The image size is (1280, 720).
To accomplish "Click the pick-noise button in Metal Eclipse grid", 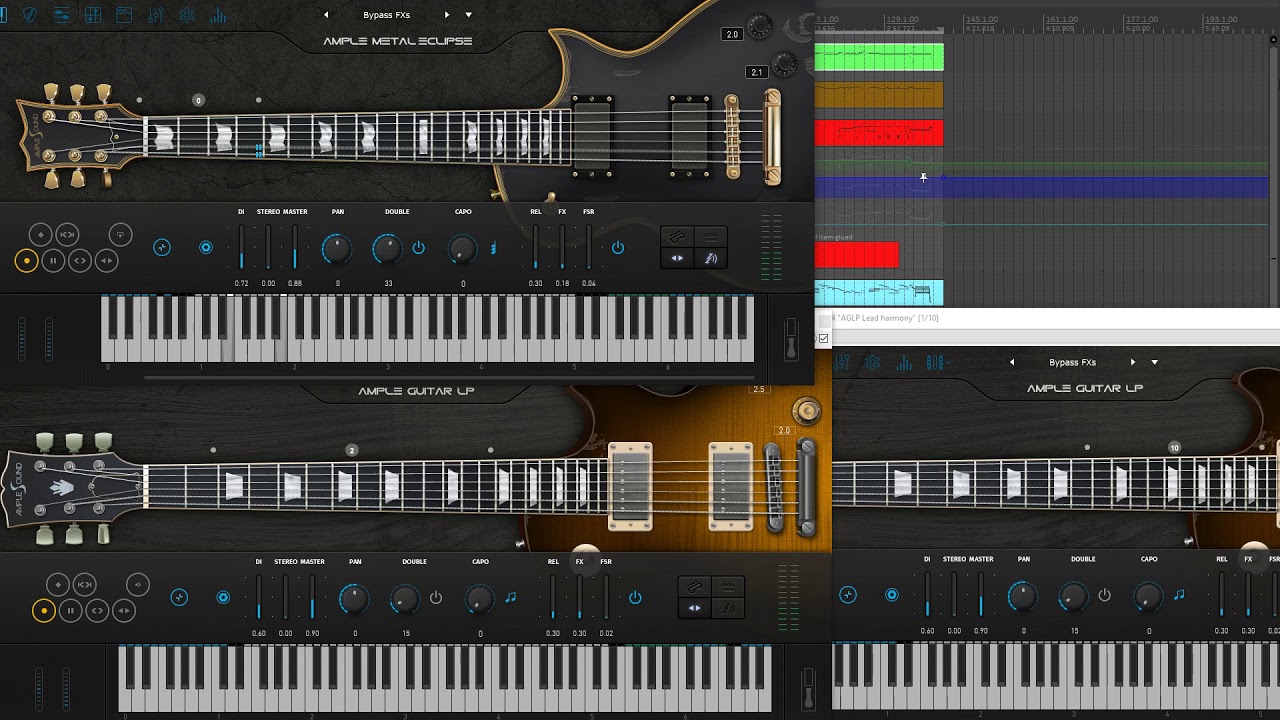I will 711,258.
